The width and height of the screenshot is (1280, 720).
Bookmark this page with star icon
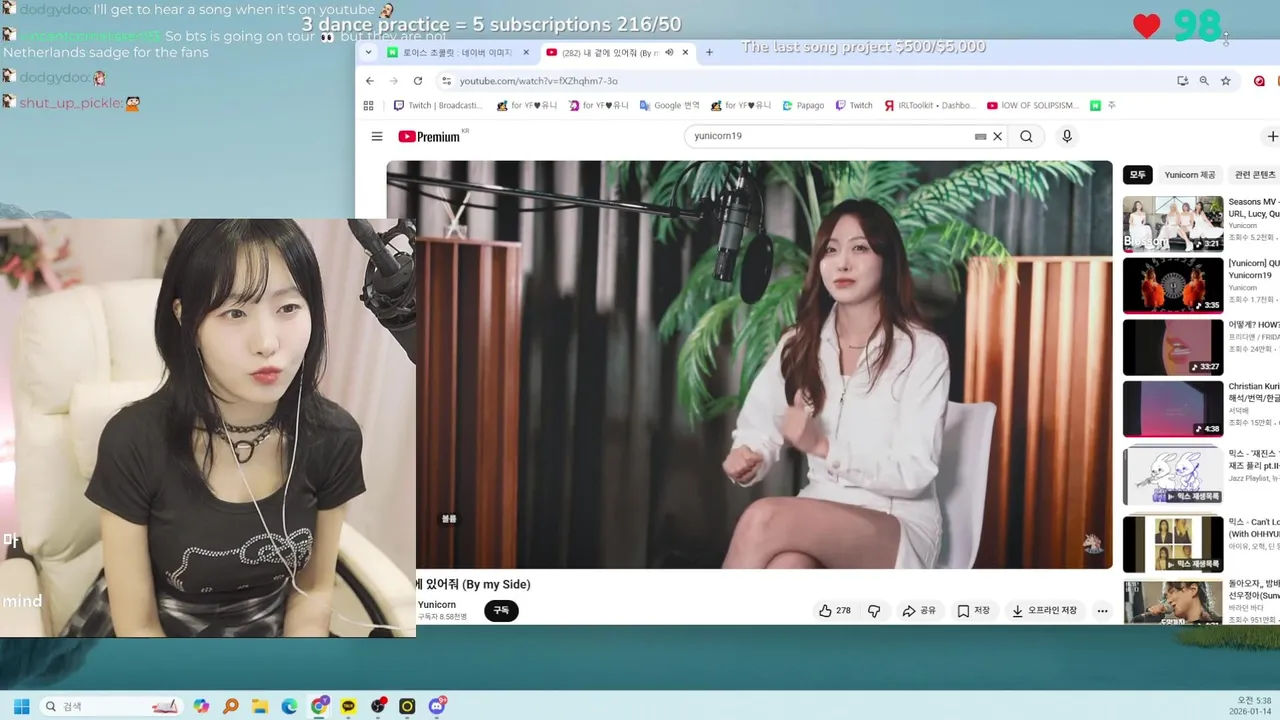(x=1225, y=81)
